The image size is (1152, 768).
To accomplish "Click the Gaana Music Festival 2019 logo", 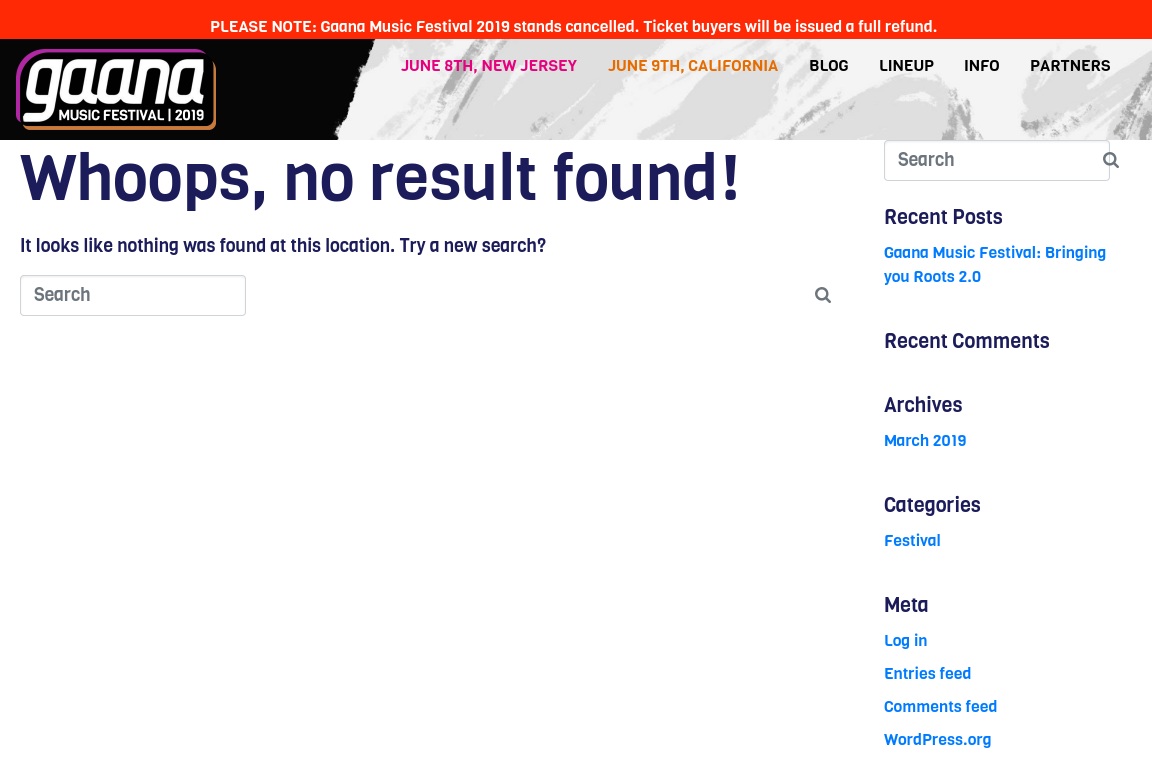I will [116, 89].
